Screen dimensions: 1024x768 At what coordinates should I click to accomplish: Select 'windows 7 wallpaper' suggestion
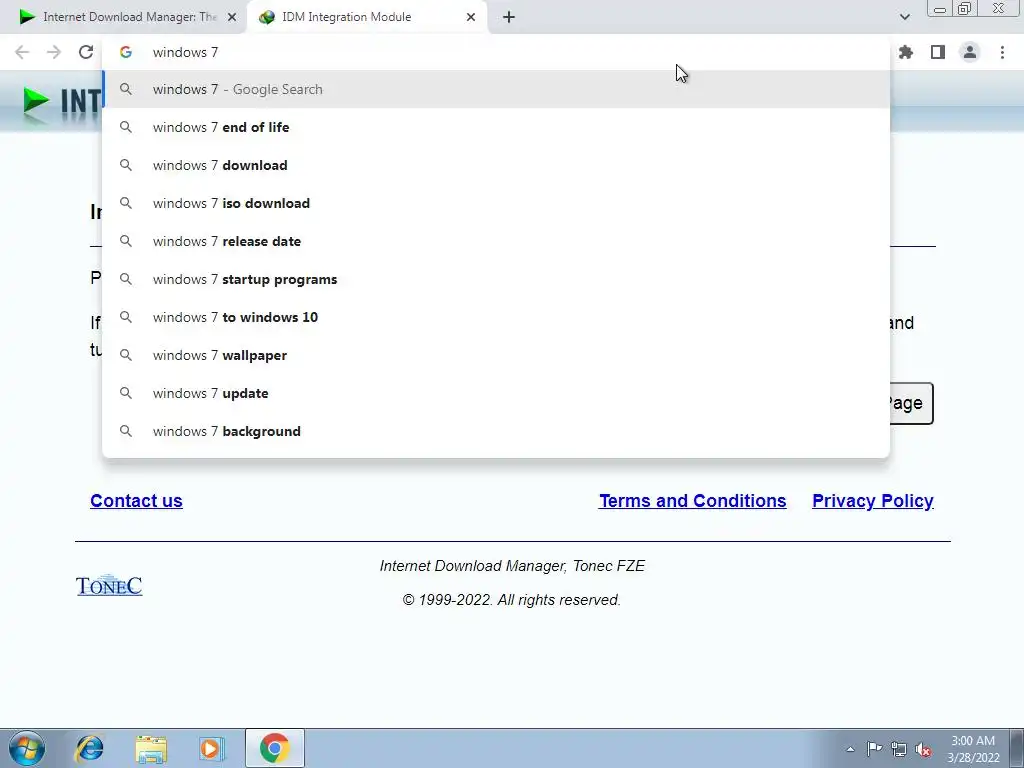pos(496,355)
